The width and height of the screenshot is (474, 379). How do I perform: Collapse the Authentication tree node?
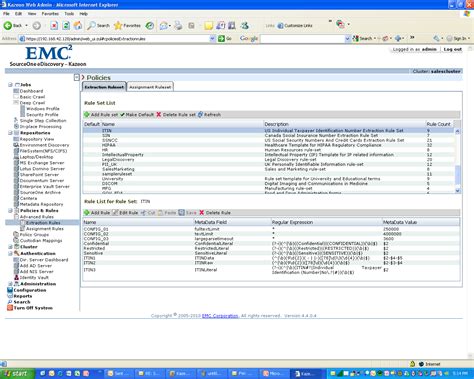point(10,253)
